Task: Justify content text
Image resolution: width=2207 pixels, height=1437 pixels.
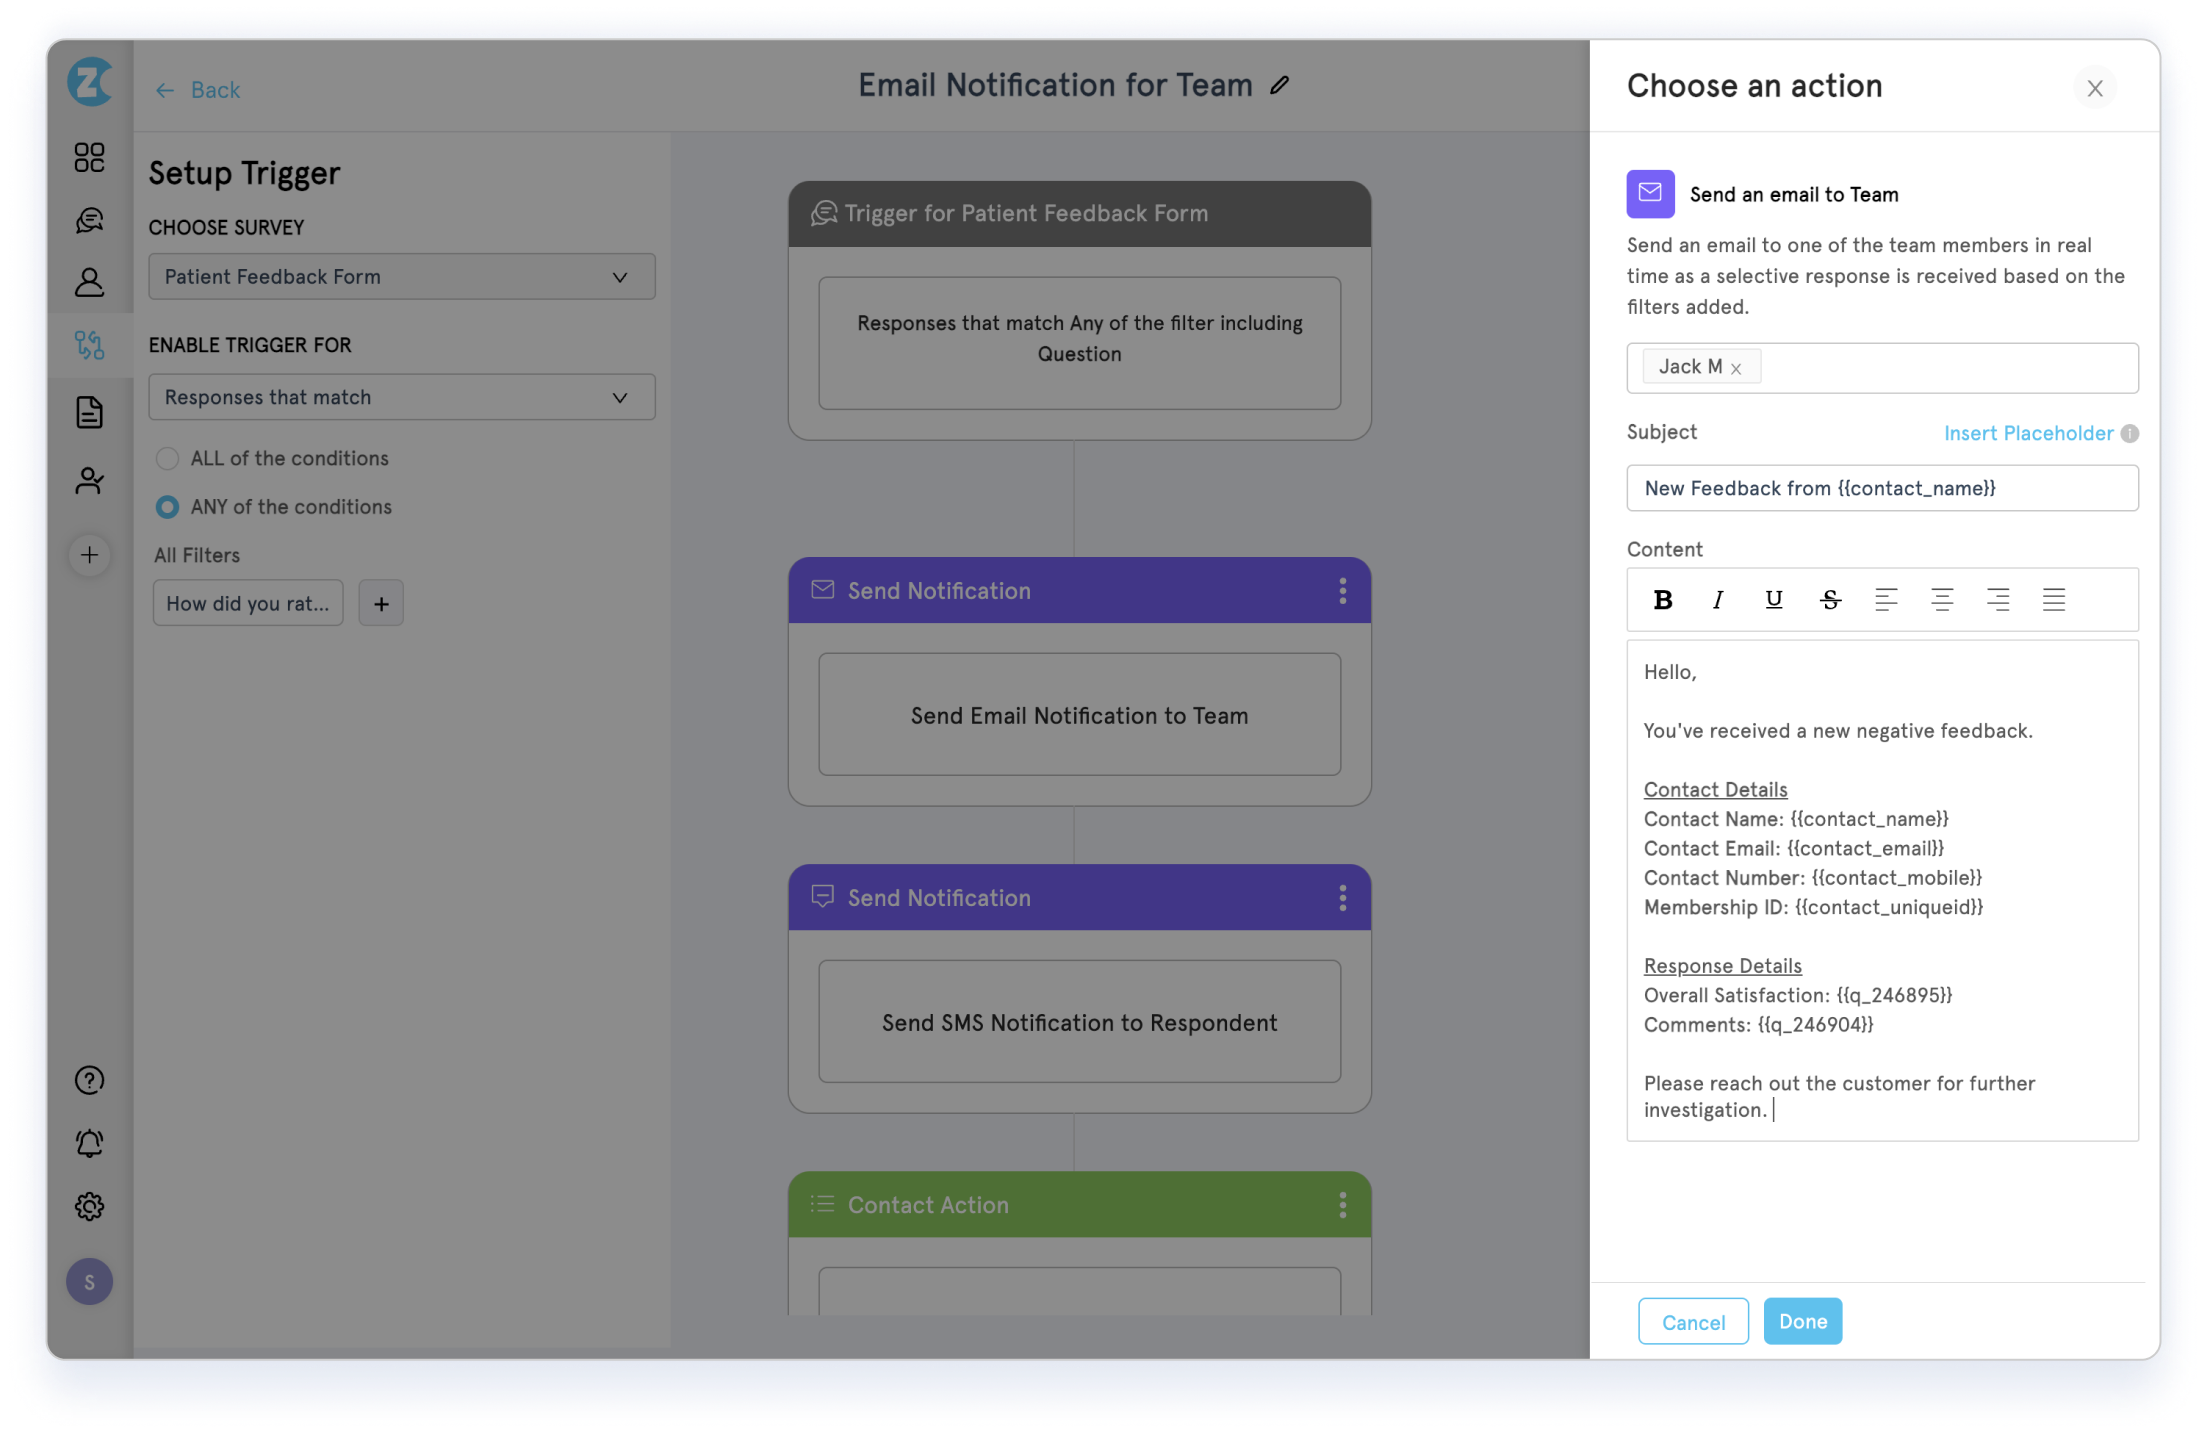Action: pyautogui.click(x=2054, y=600)
